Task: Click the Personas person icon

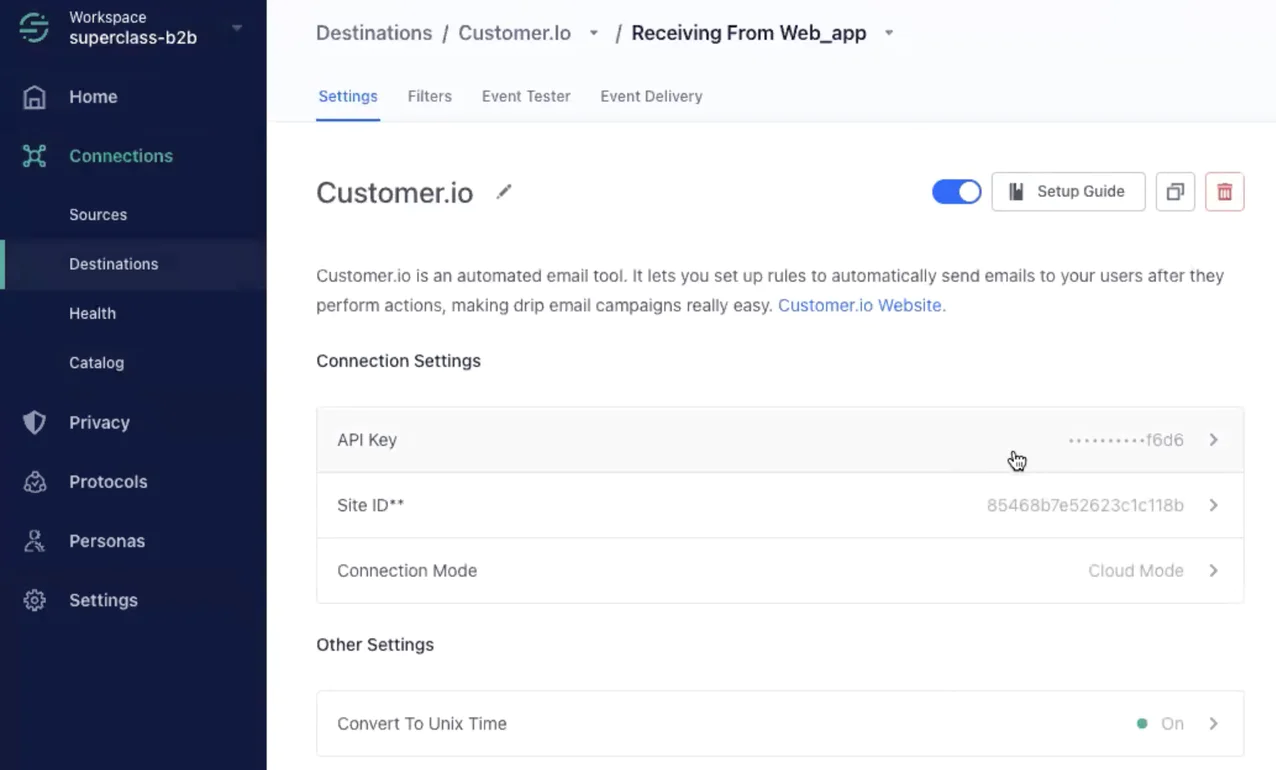Action: [34, 541]
